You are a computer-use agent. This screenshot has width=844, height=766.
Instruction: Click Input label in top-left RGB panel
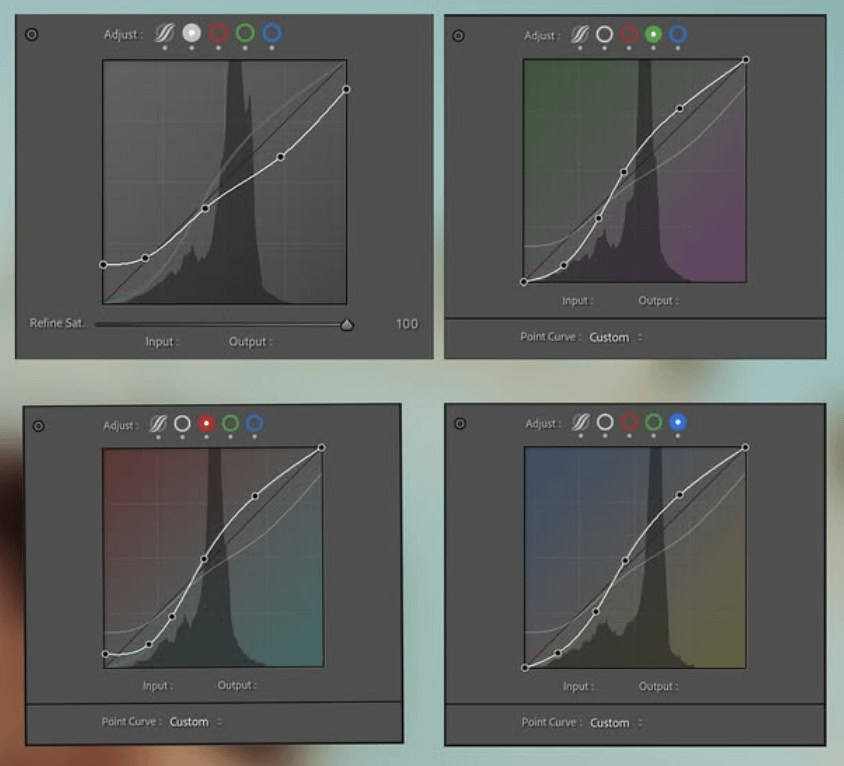[161, 342]
